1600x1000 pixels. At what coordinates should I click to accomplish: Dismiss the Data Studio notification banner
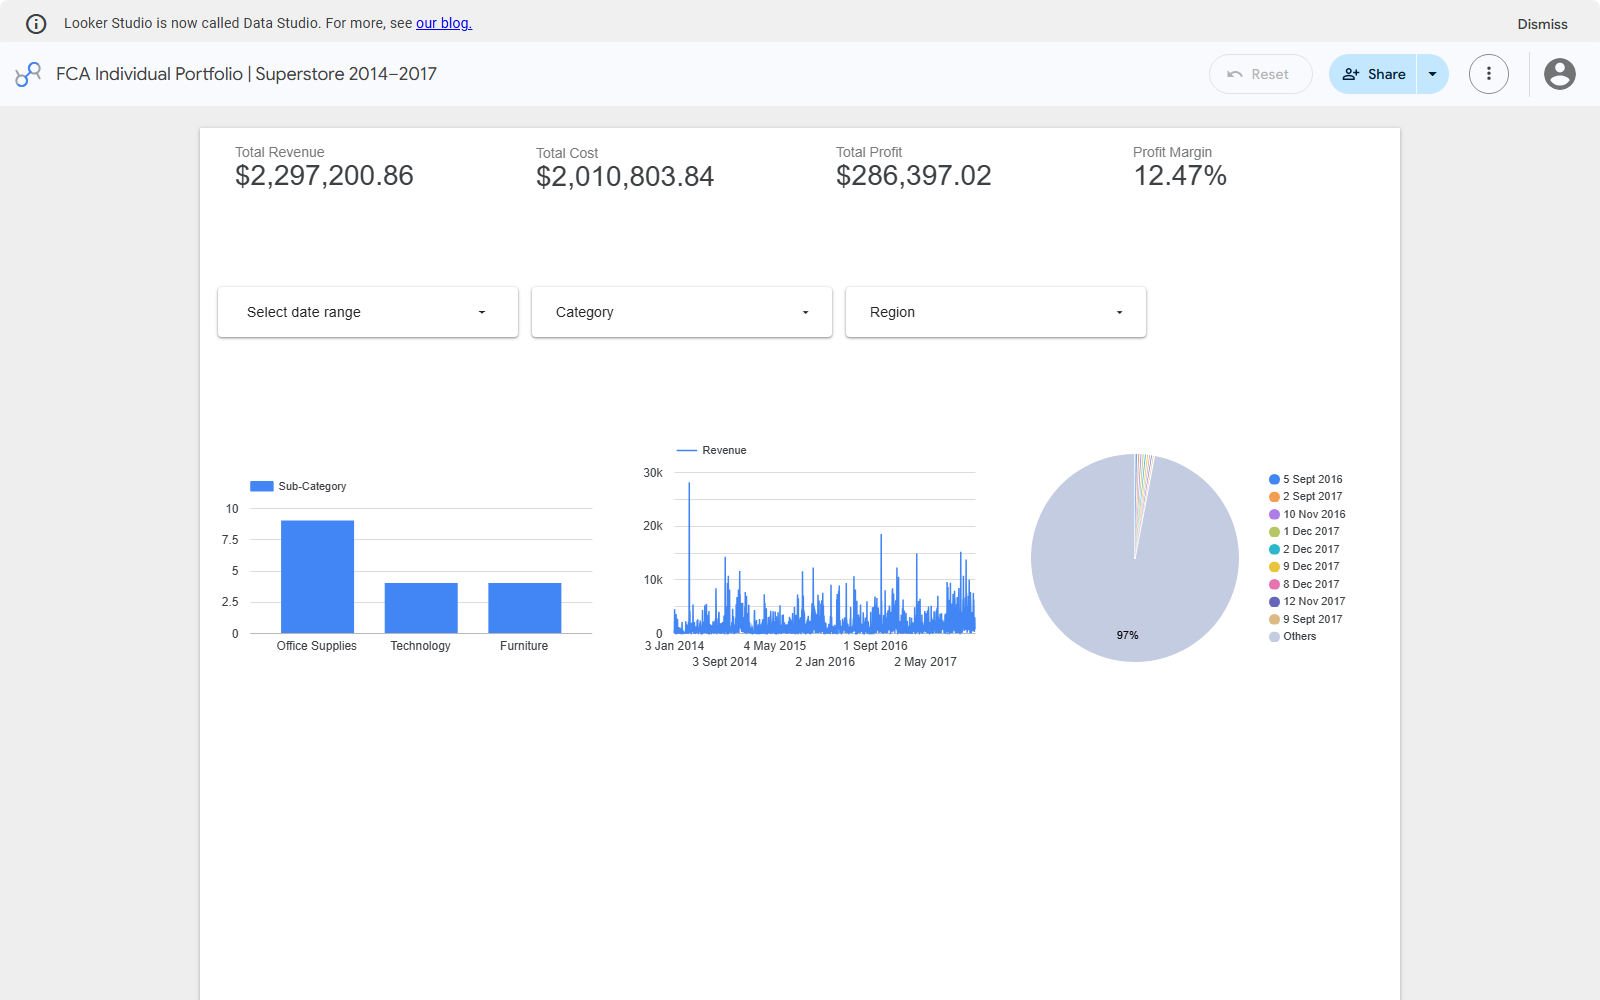[x=1542, y=24]
